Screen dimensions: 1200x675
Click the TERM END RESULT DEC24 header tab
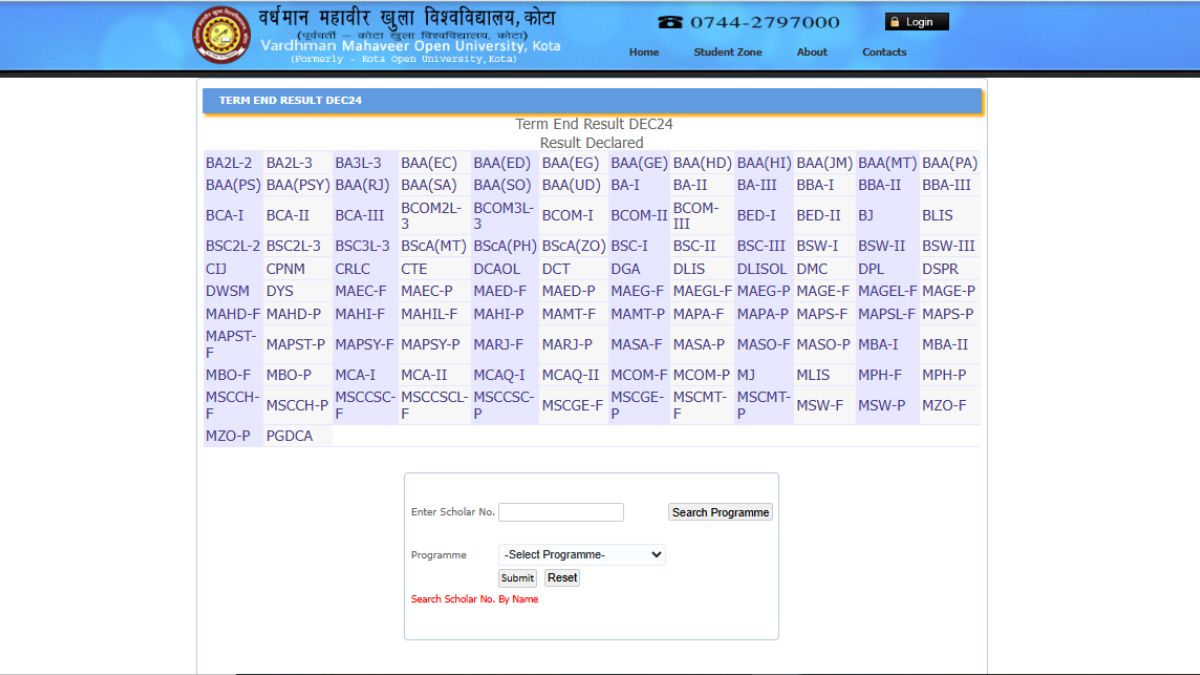click(291, 100)
